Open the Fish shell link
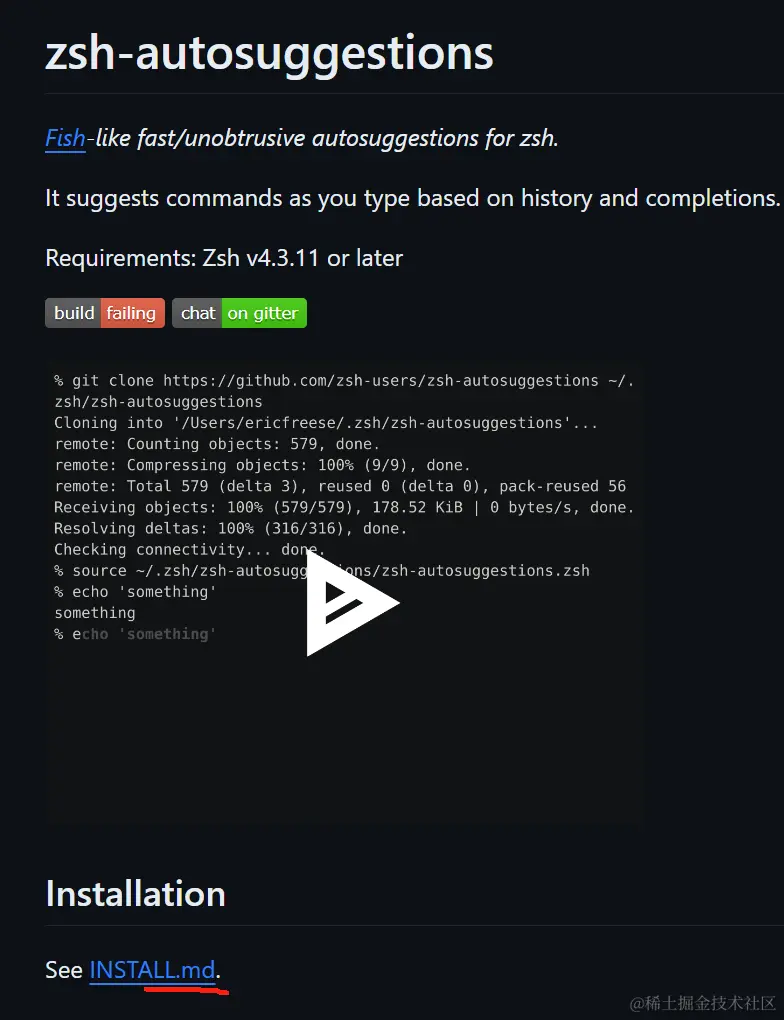This screenshot has height=1020, width=784. (x=65, y=138)
